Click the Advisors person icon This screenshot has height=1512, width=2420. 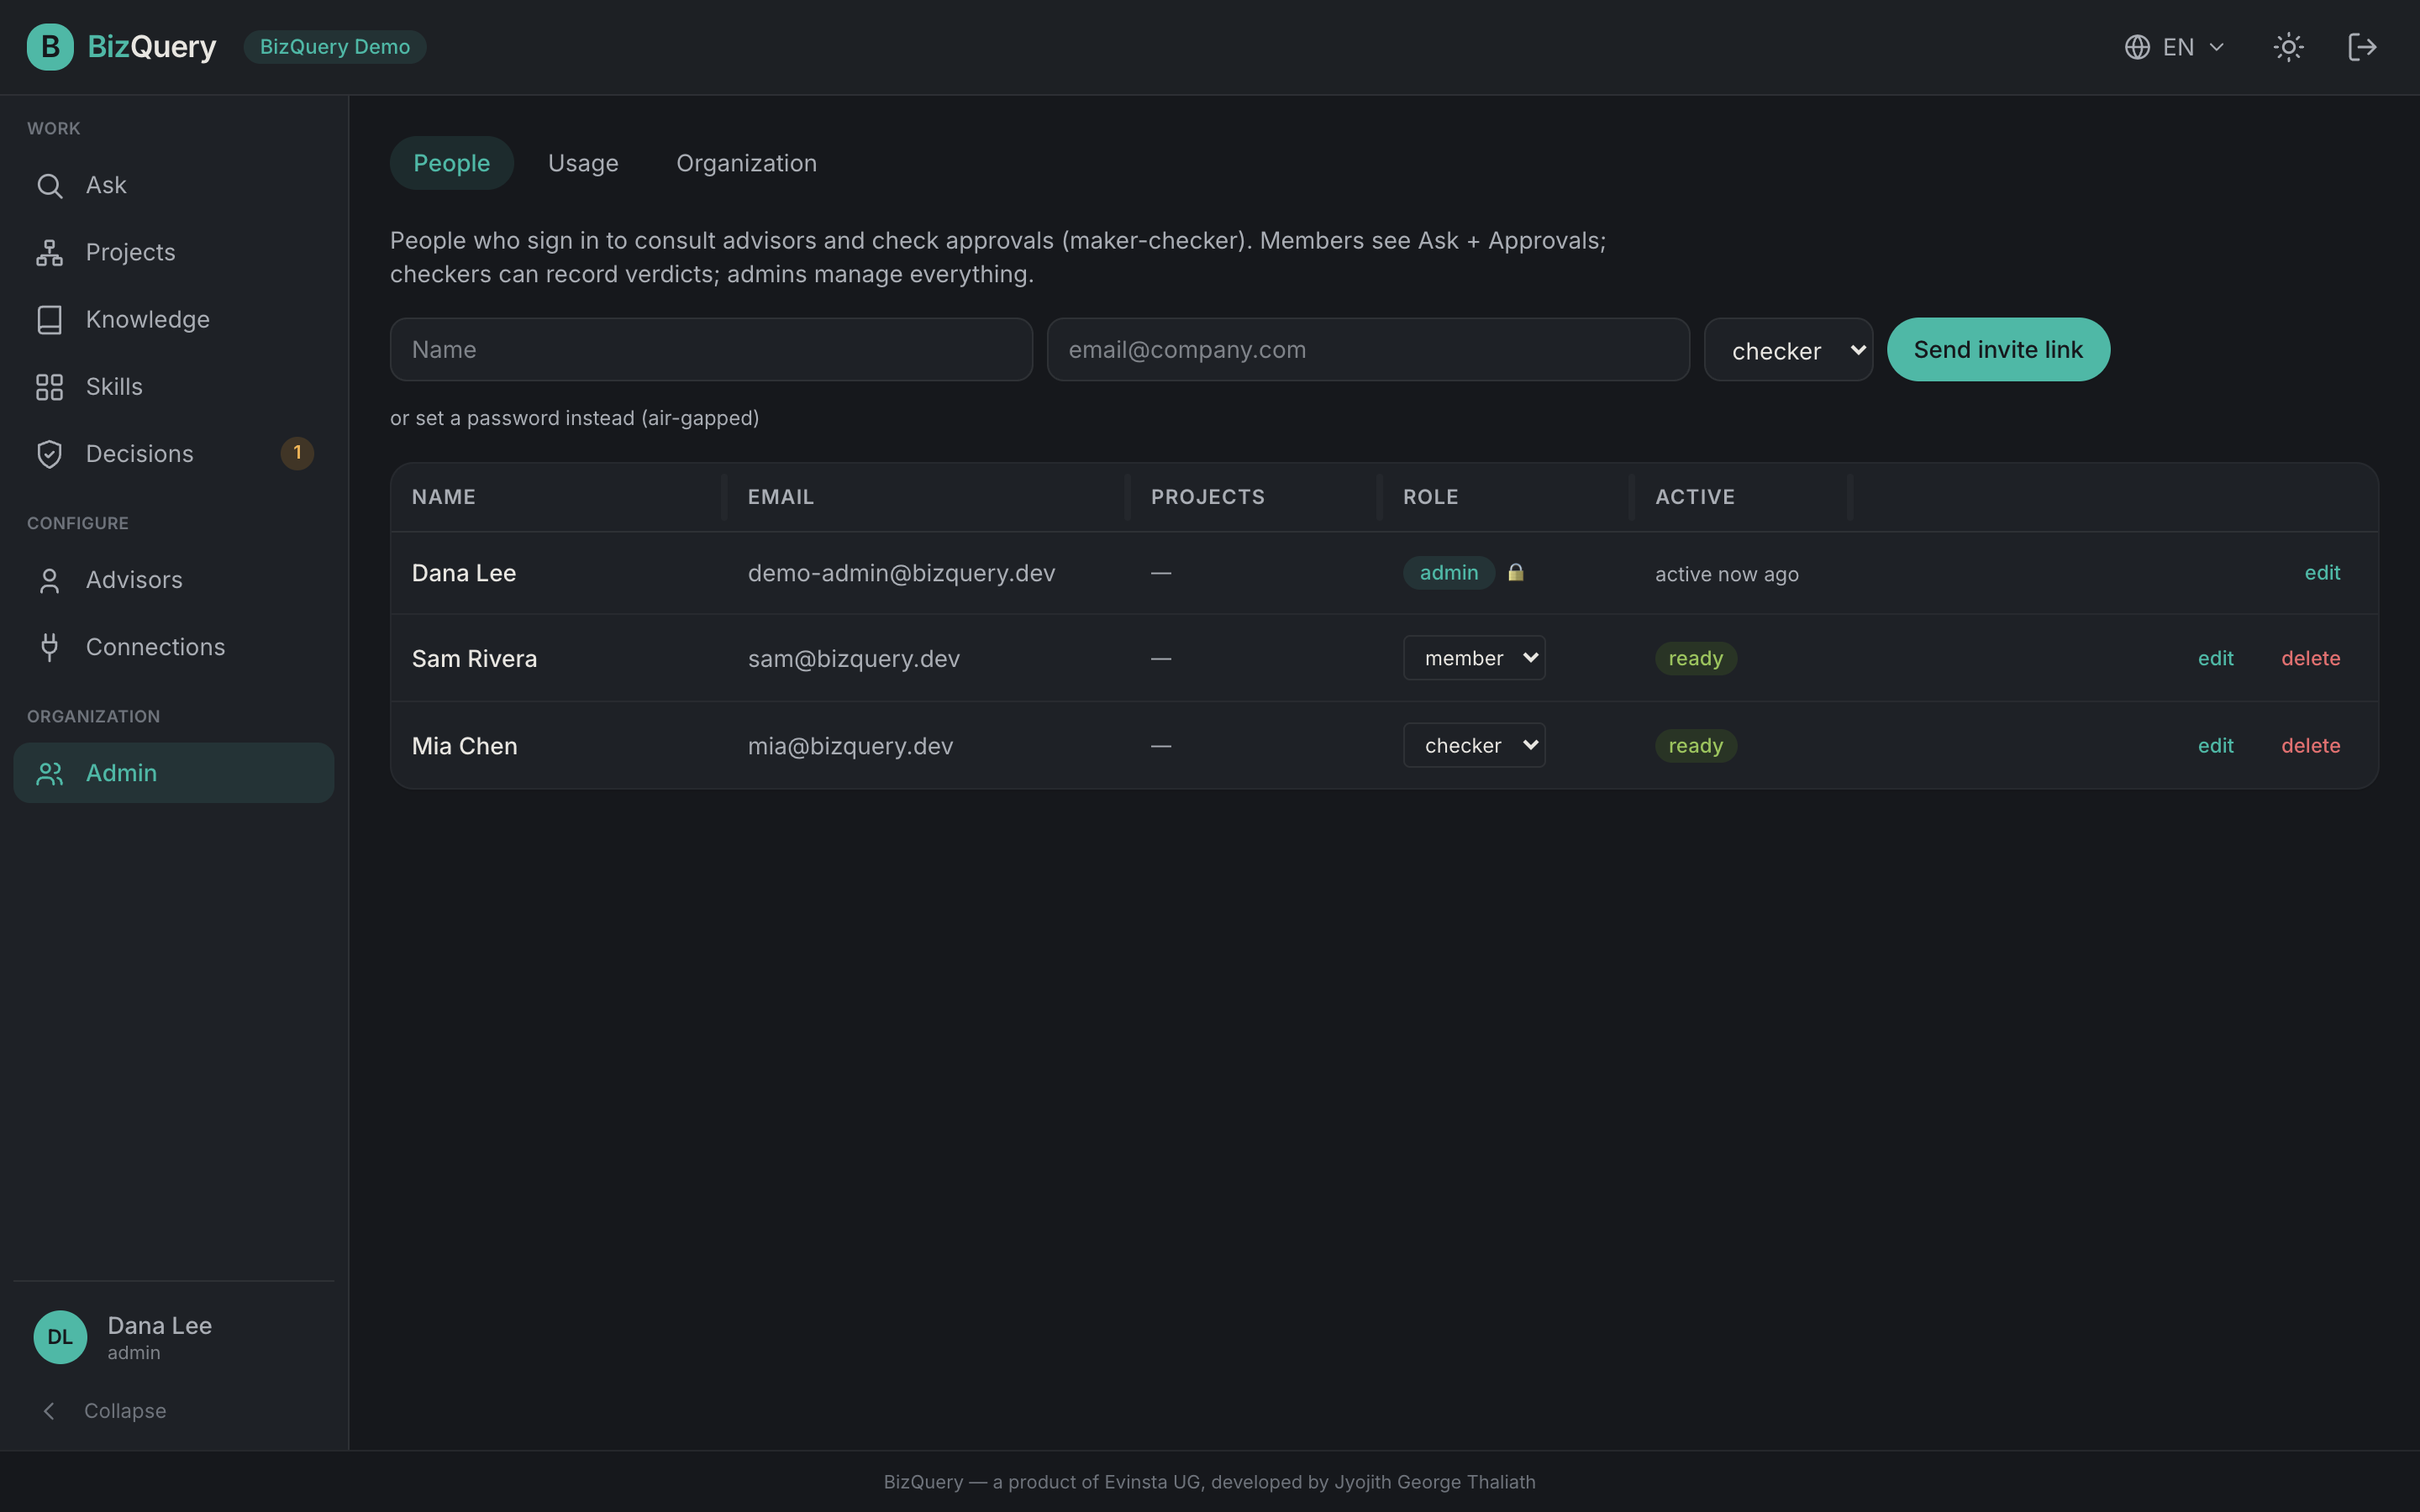49,580
